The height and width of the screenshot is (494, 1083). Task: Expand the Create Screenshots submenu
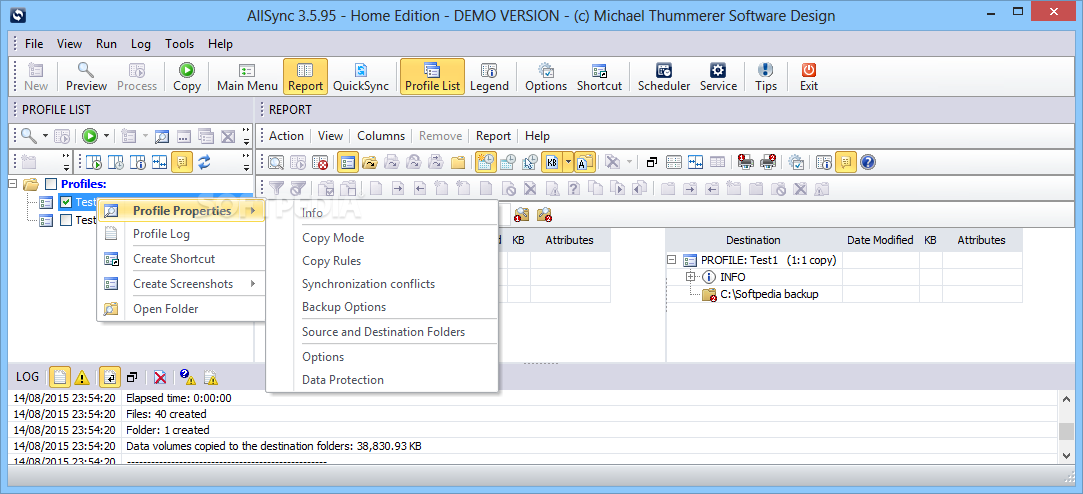(181, 284)
